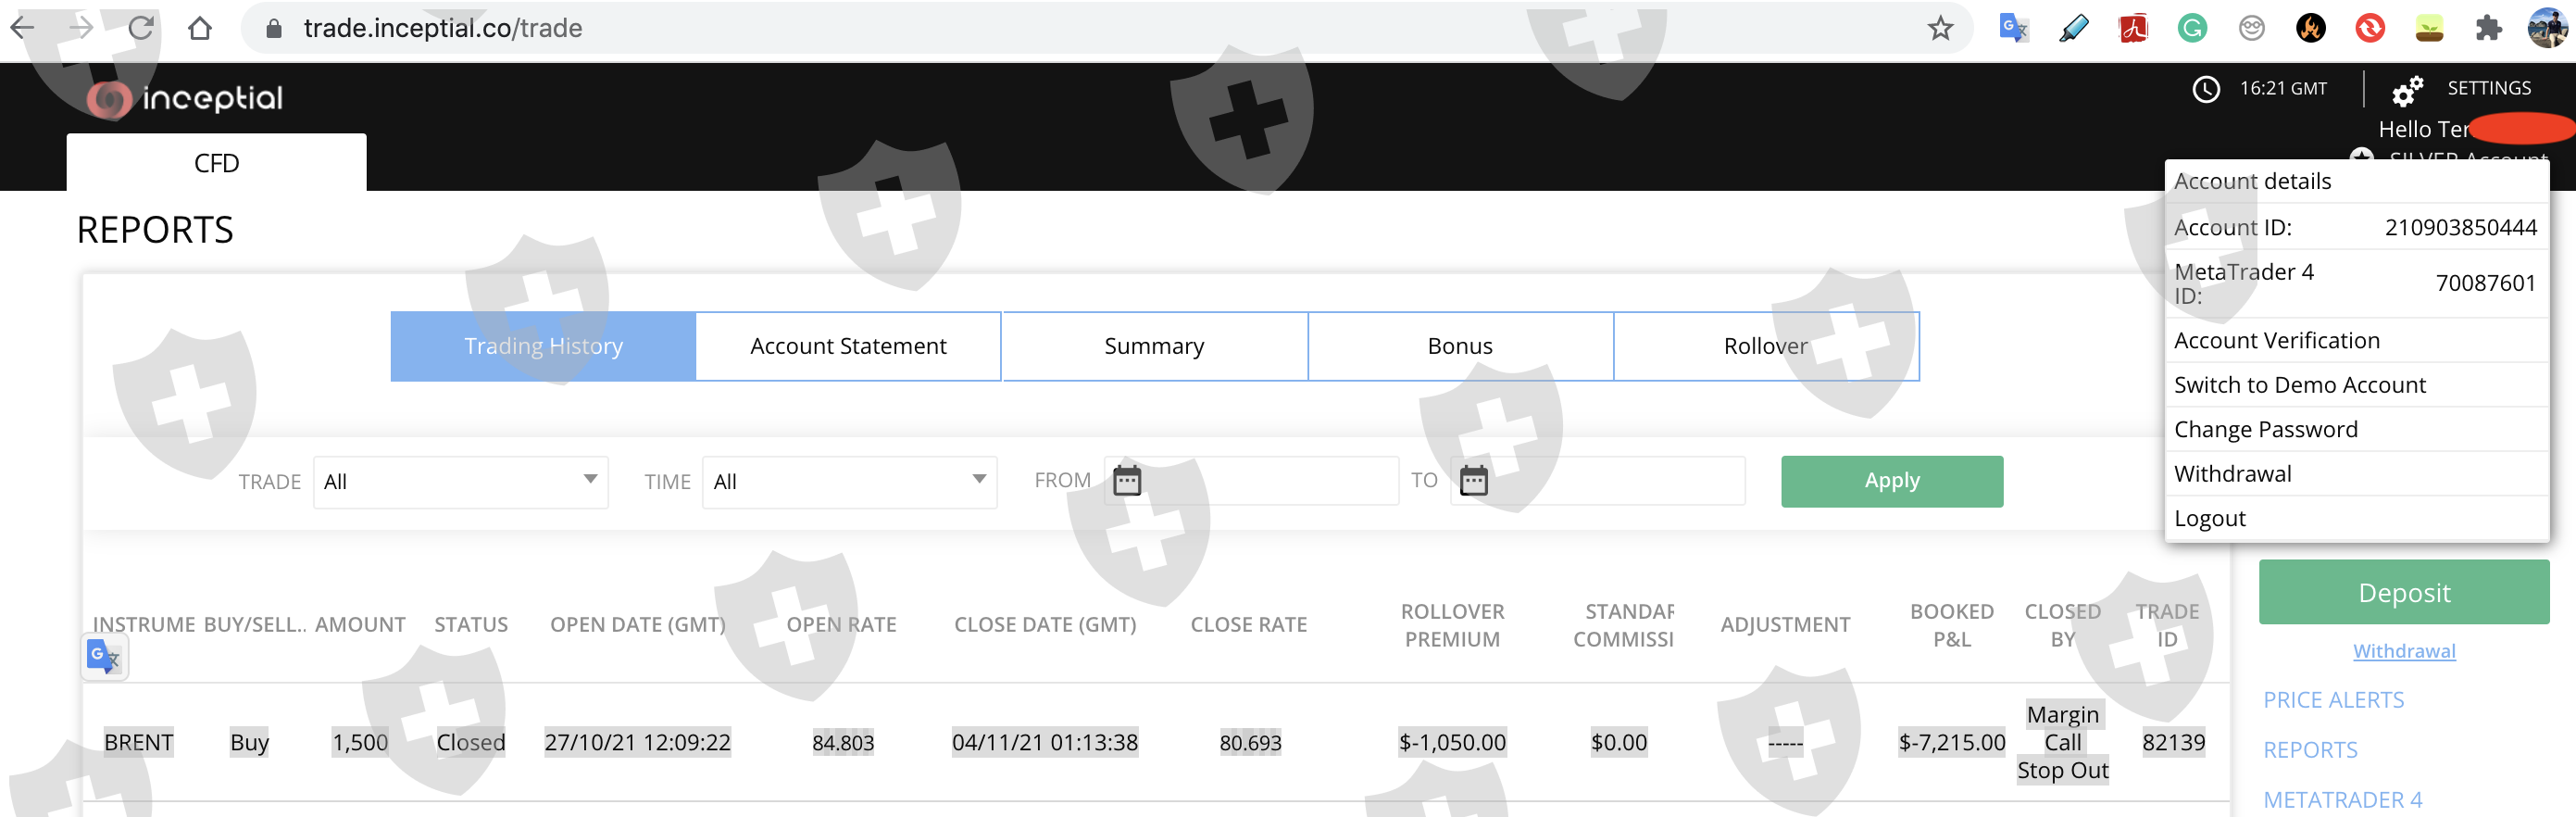Click the browser back arrow
This screenshot has height=817, width=2576.
[22, 28]
